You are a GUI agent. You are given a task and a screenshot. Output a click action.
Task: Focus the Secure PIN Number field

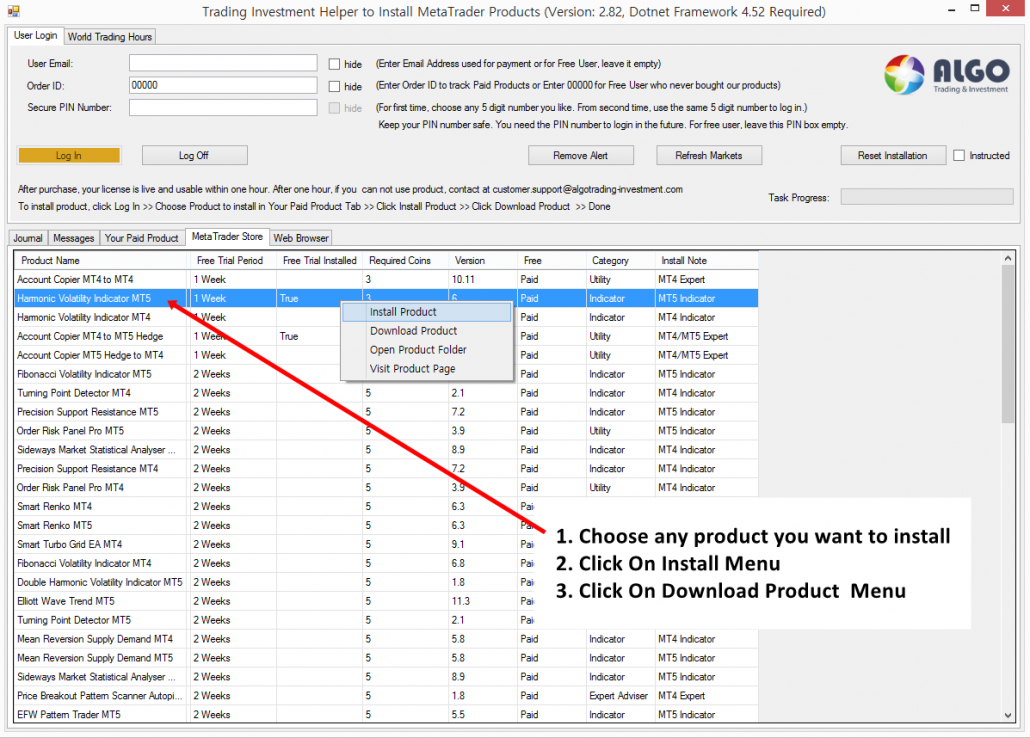pos(223,108)
